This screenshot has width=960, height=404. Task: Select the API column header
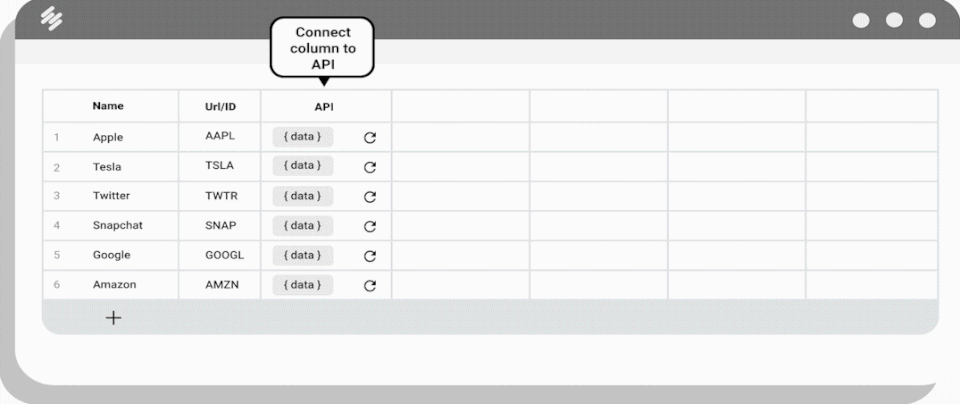(324, 106)
